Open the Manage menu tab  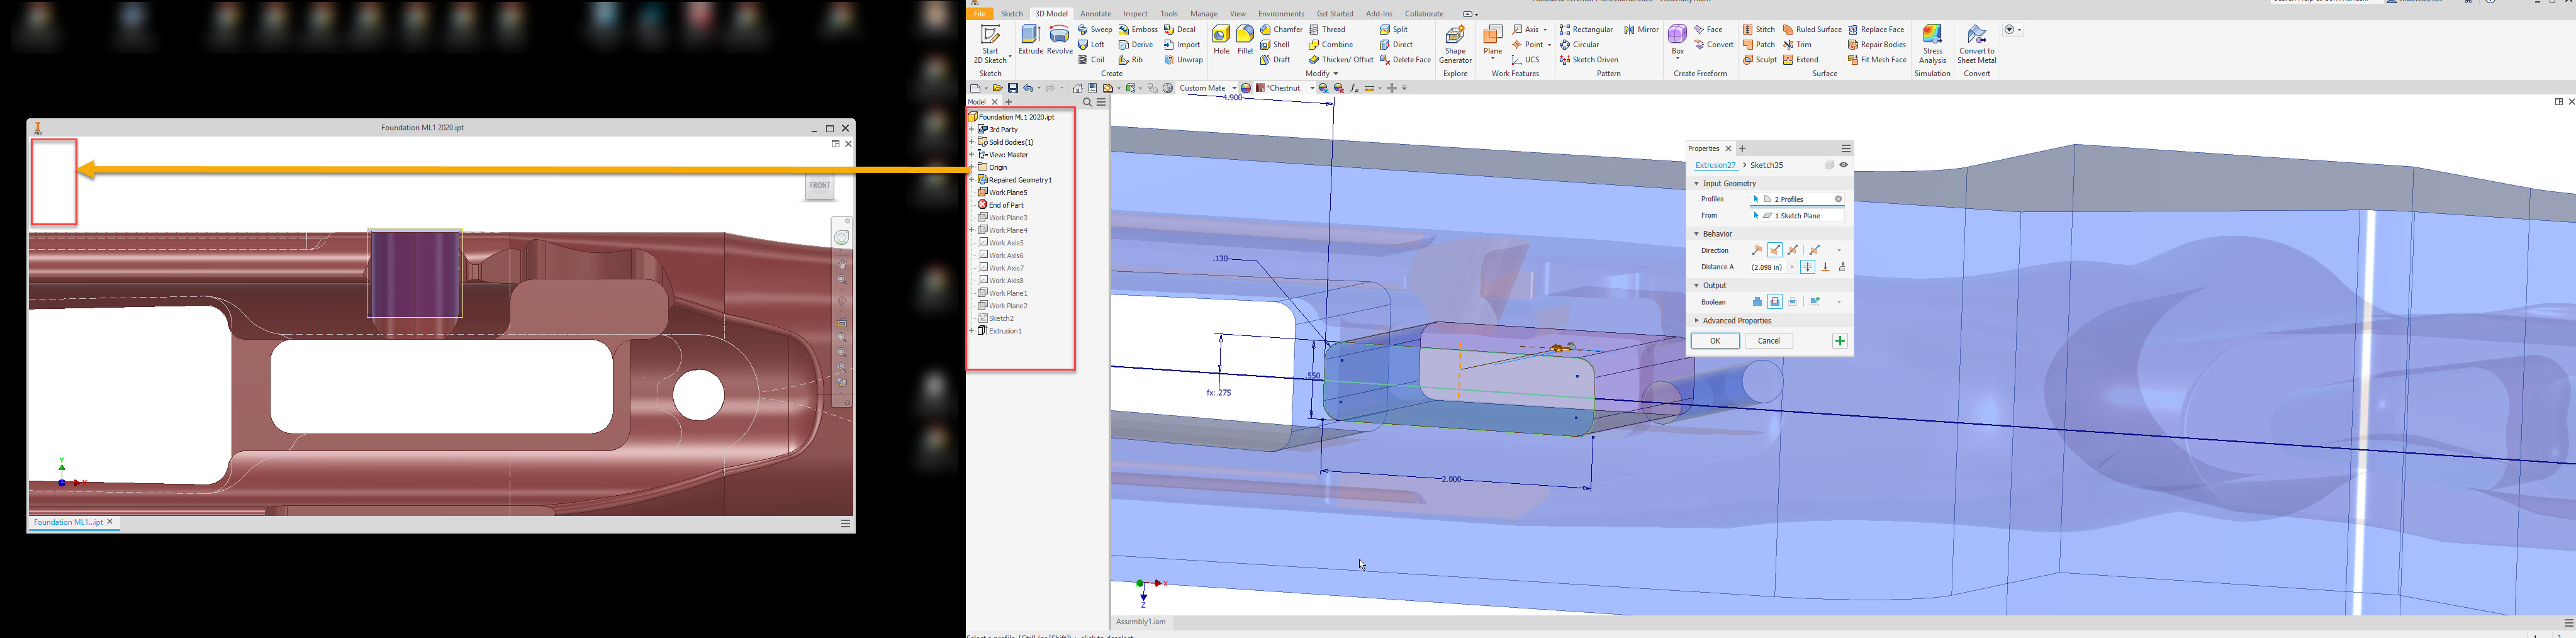tap(1203, 13)
